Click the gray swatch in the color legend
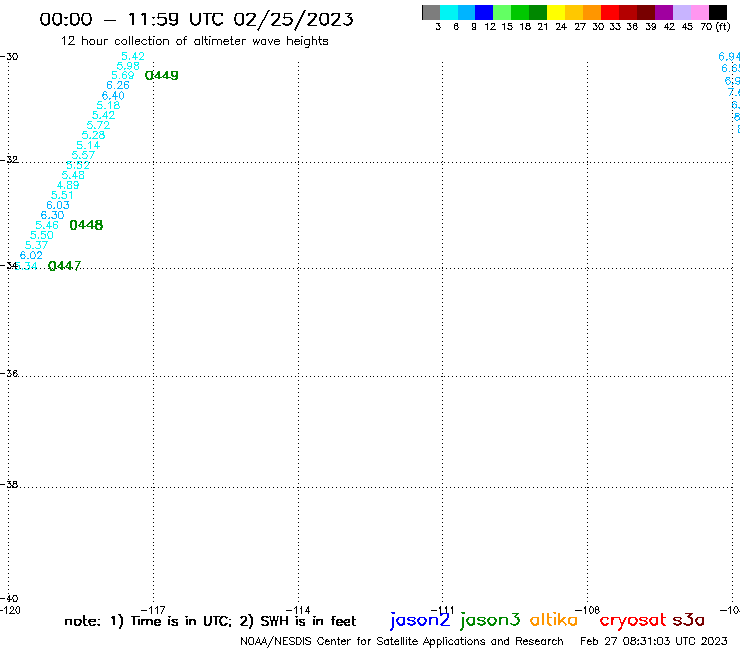 431,12
